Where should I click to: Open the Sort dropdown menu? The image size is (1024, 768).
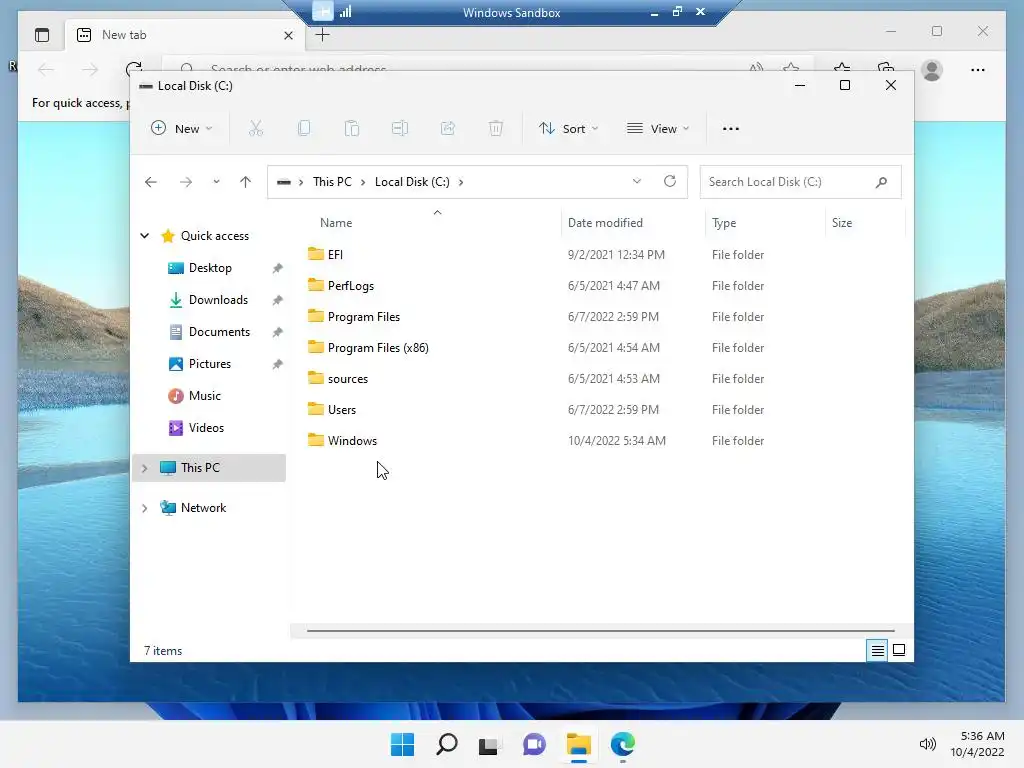(568, 129)
